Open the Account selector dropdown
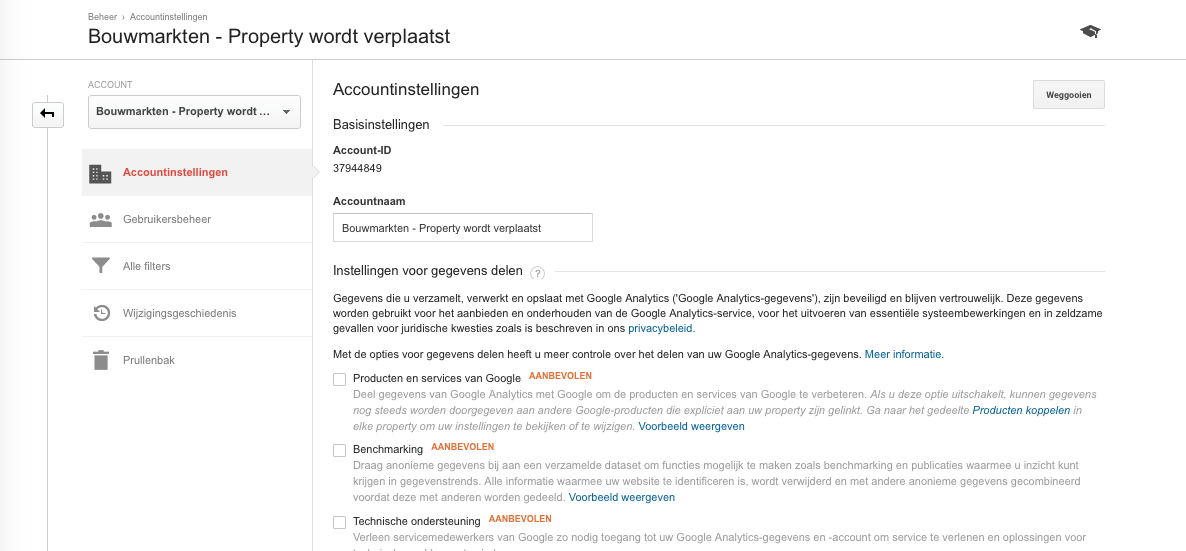The width and height of the screenshot is (1186, 551). [x=194, y=112]
